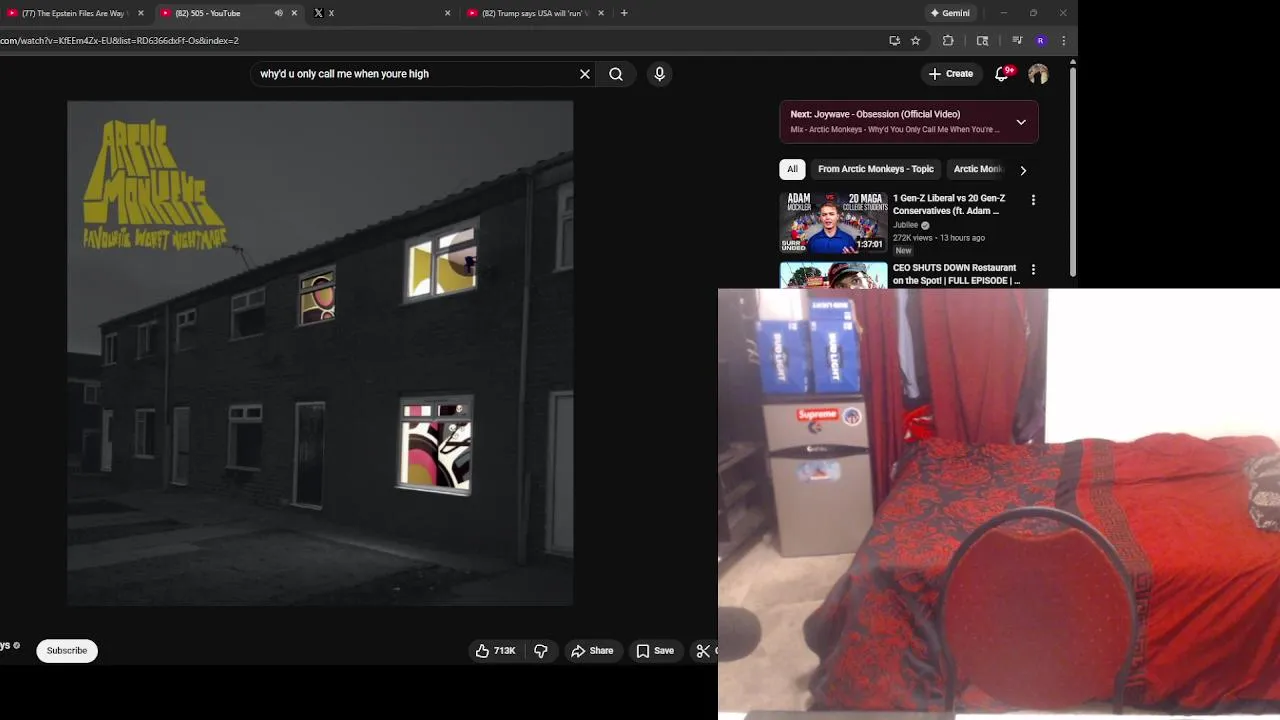Close the 505 - YouTube tab
Screen dimensions: 1280x720
click(294, 13)
